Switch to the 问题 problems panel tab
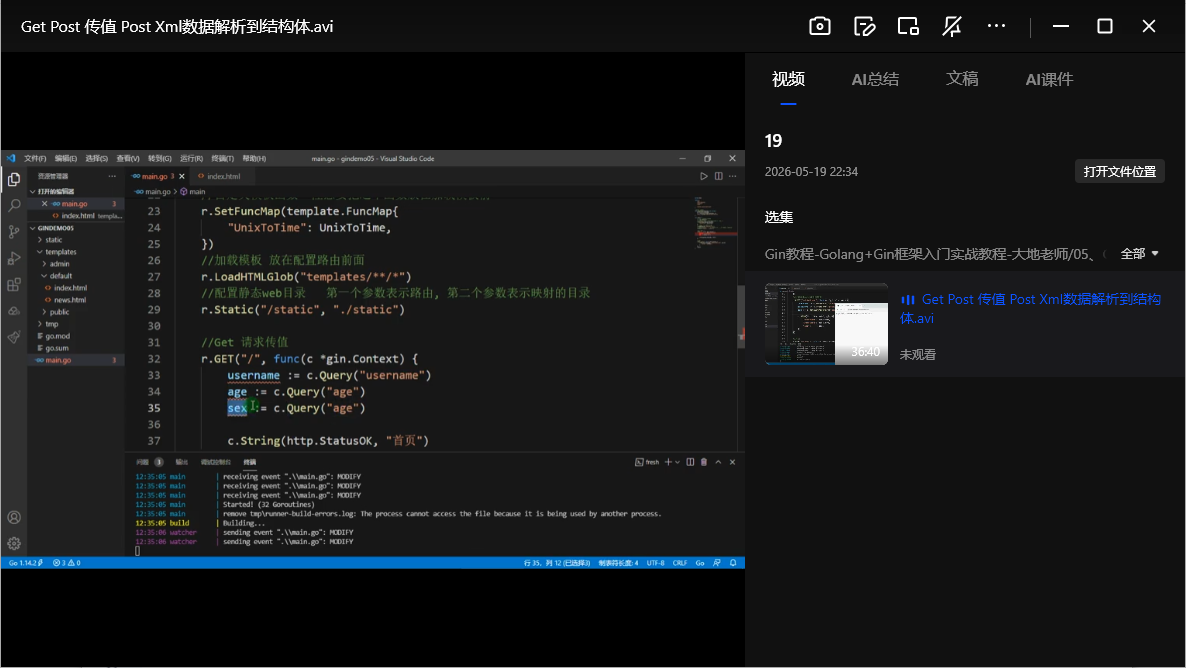 [x=142, y=462]
